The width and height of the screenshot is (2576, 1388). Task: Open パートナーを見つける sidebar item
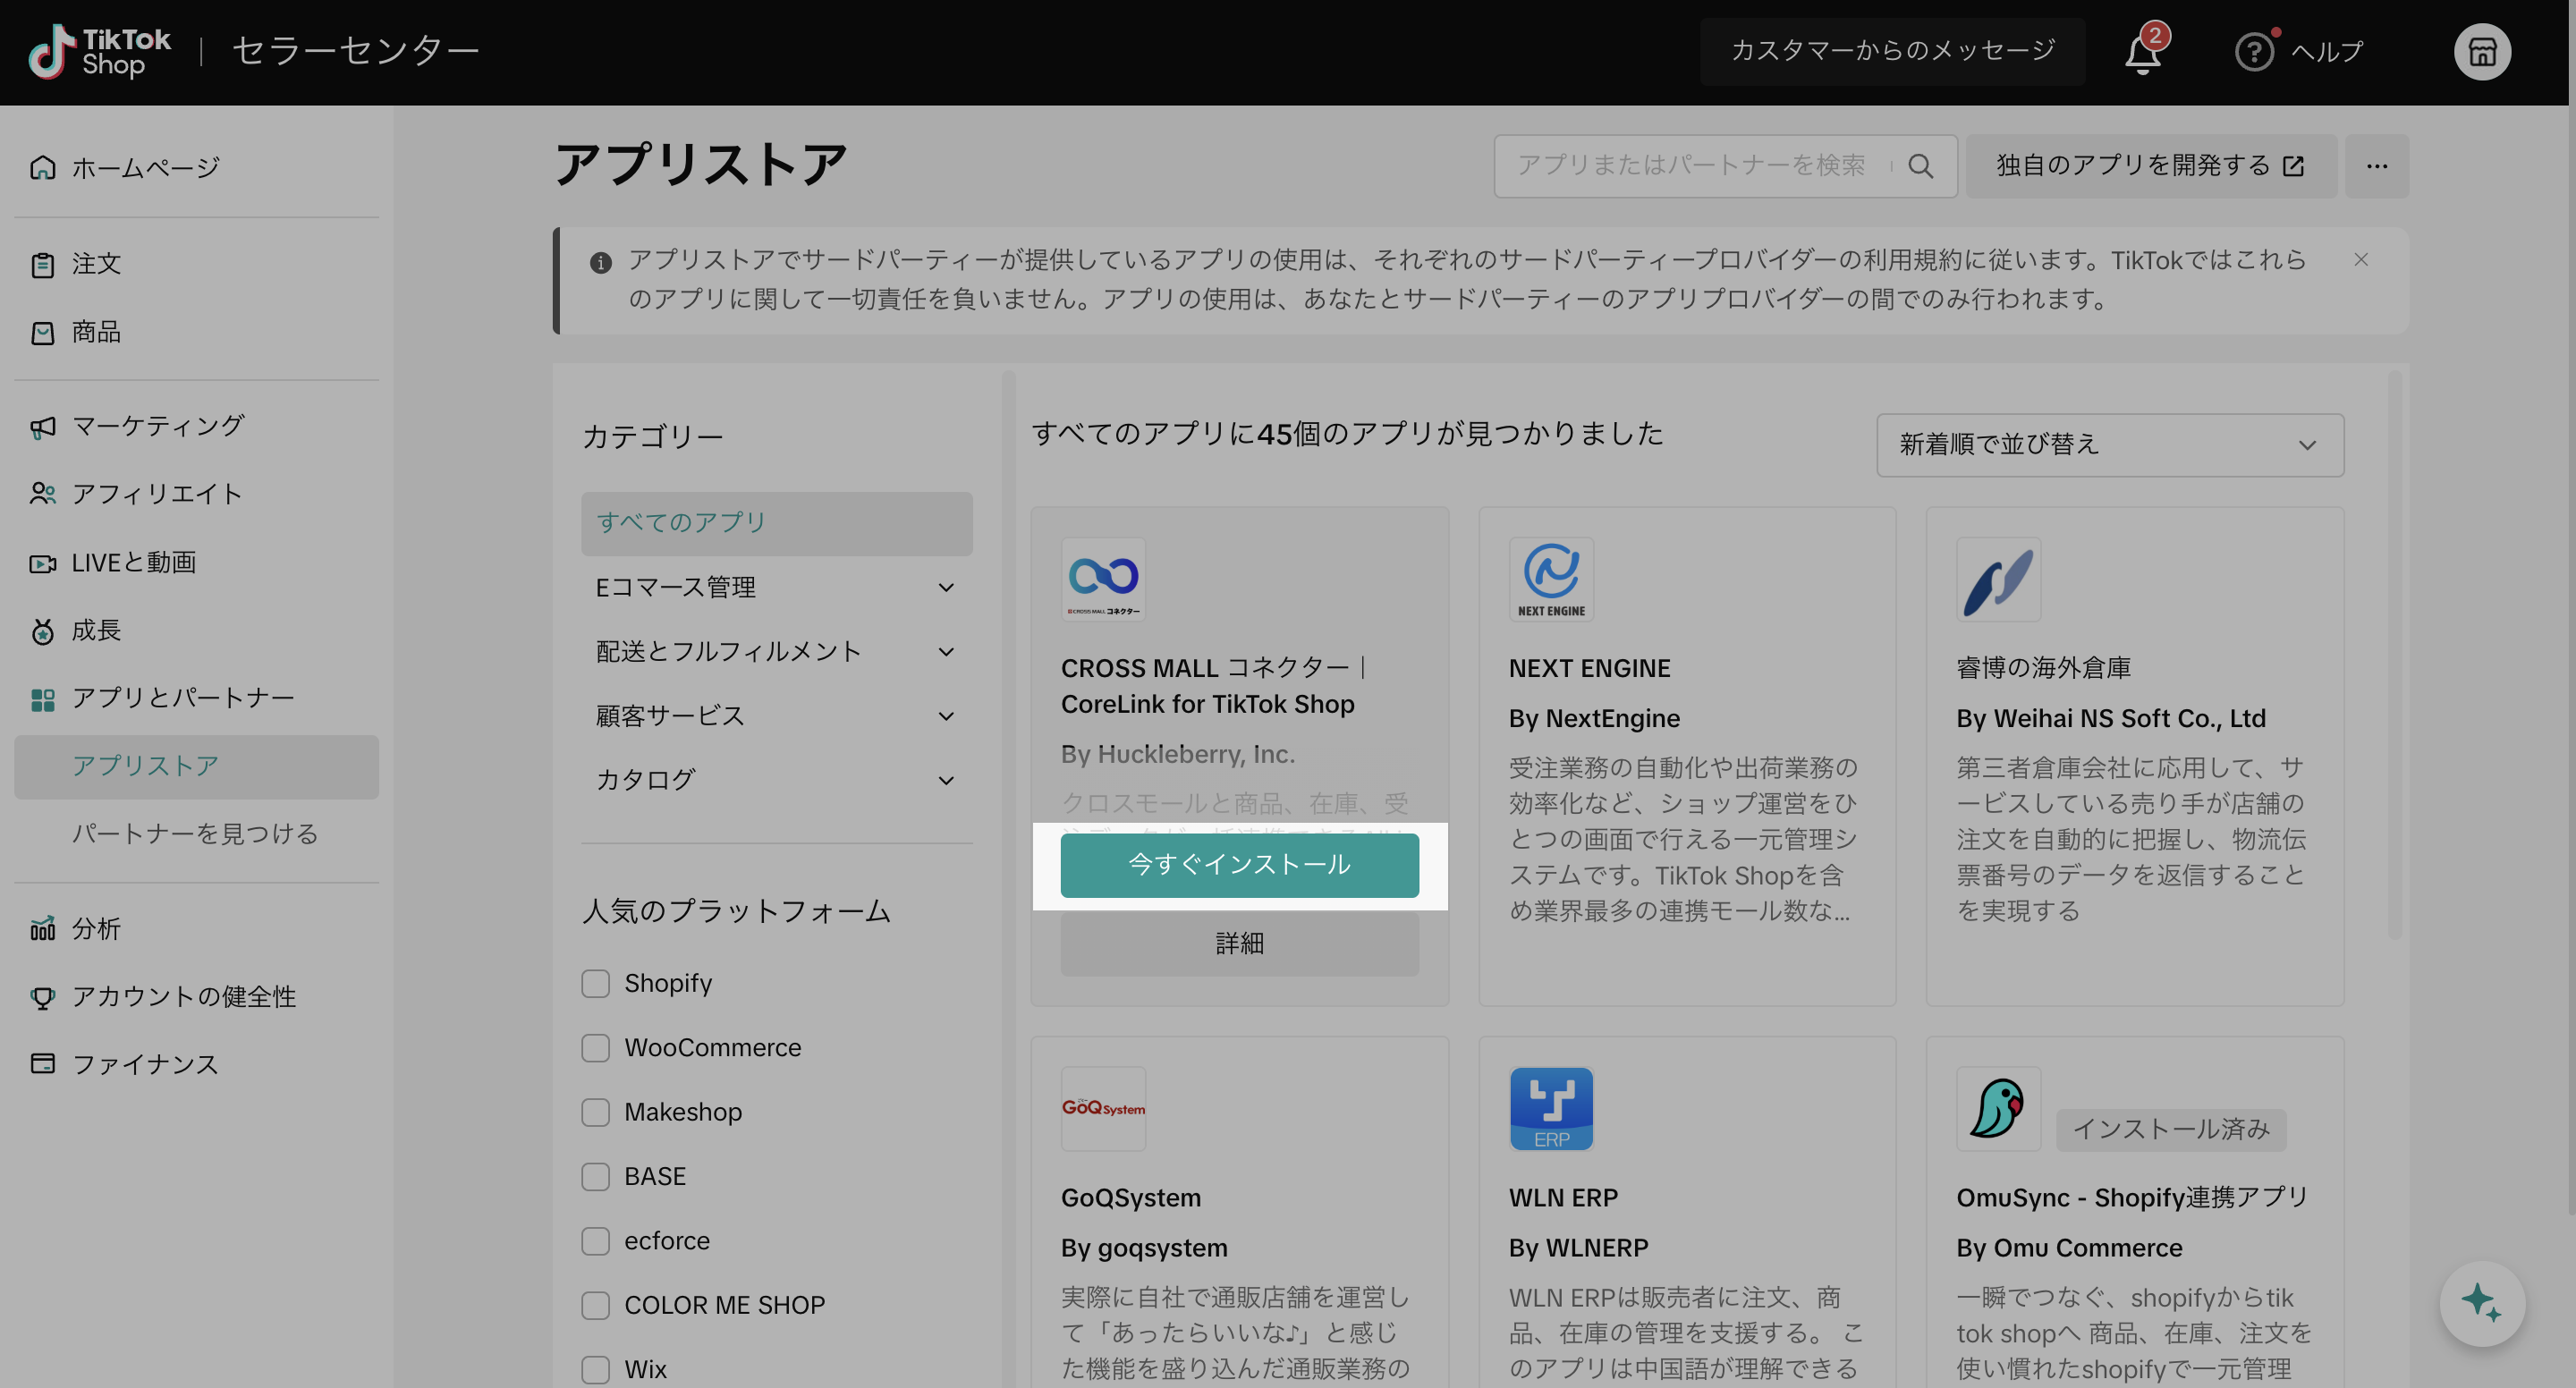(195, 834)
